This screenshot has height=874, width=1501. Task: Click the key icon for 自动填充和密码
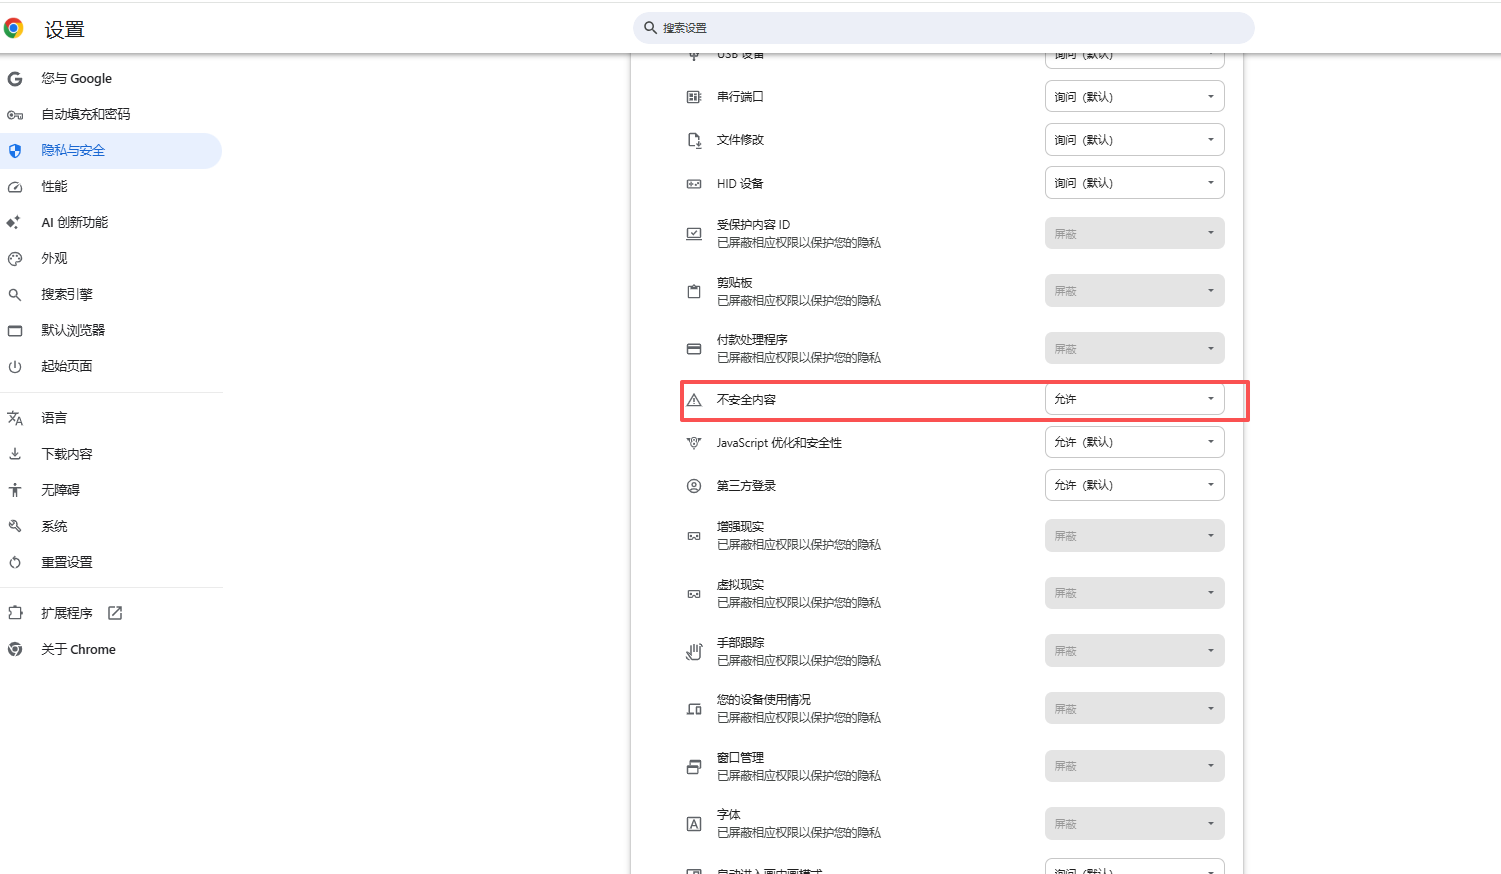pos(15,114)
